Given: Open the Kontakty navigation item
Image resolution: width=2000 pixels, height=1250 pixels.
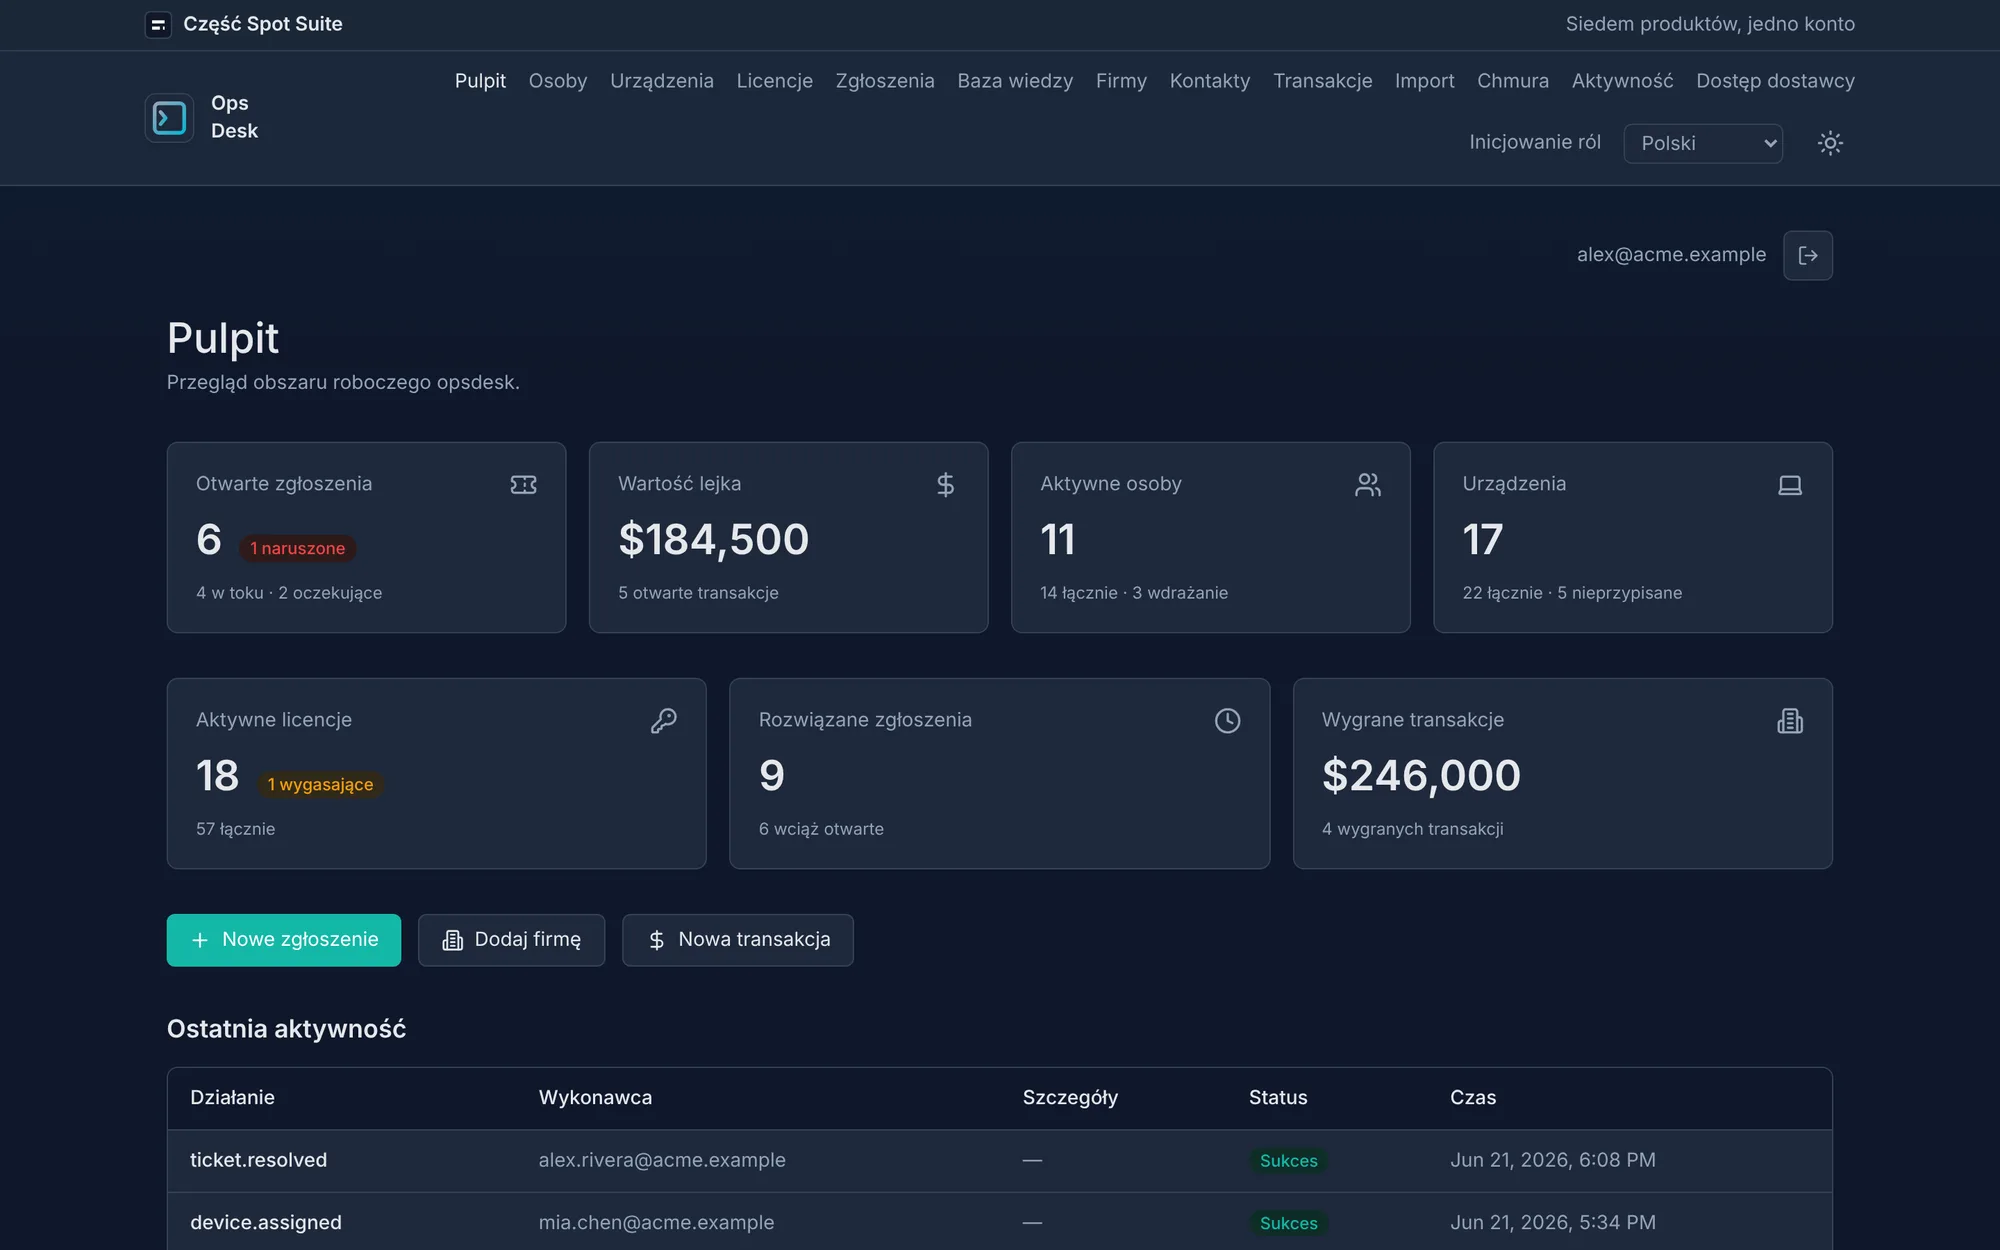Looking at the screenshot, I should coord(1210,81).
